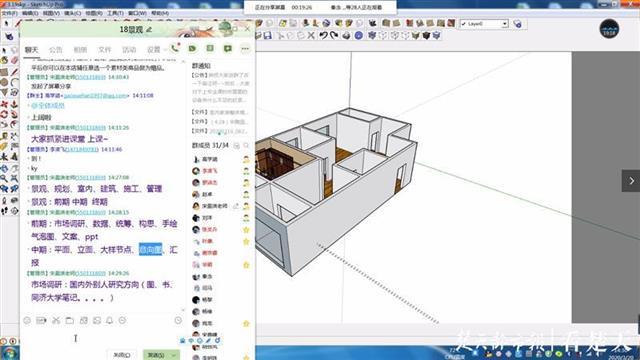Expand the send button dropdown arrow

[174, 355]
